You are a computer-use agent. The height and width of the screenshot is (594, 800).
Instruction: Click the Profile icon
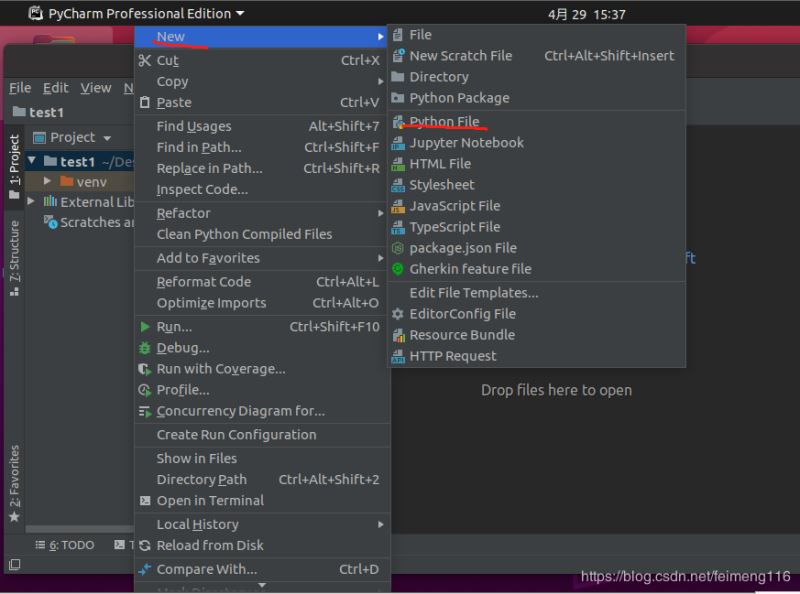point(145,390)
